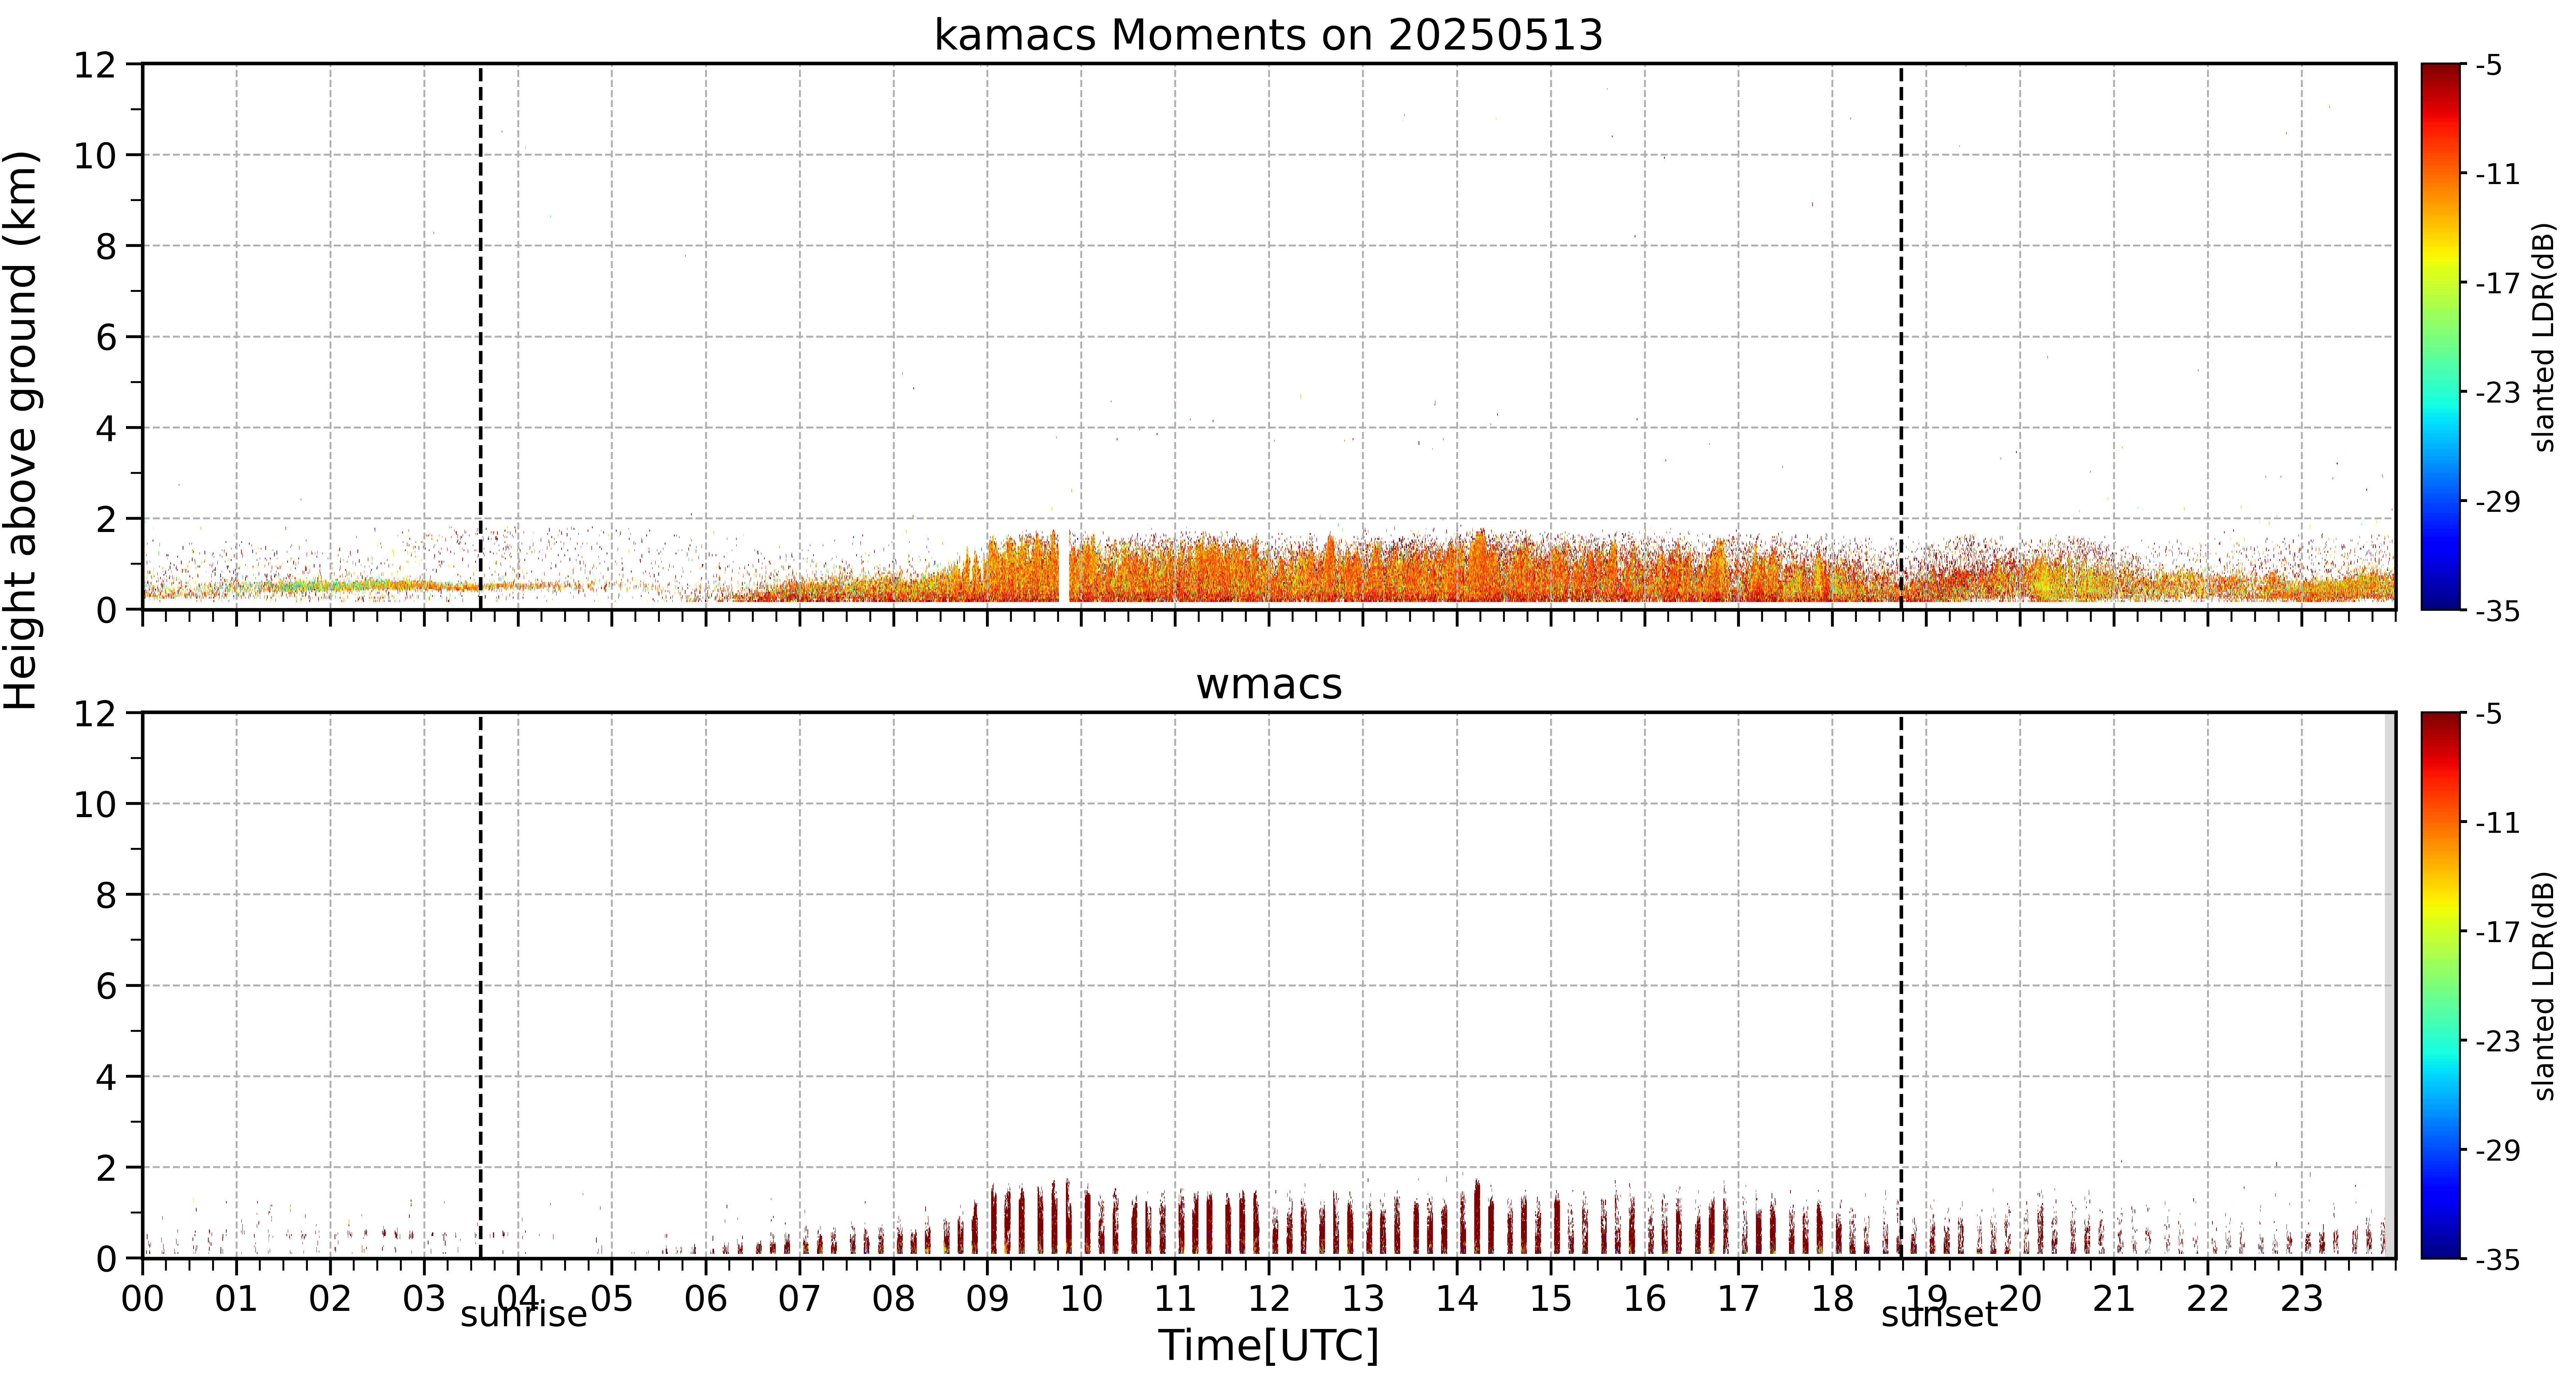The image size is (2576, 1386).
Task: Click x-axis time tick '23'
Action: coord(2302,1299)
